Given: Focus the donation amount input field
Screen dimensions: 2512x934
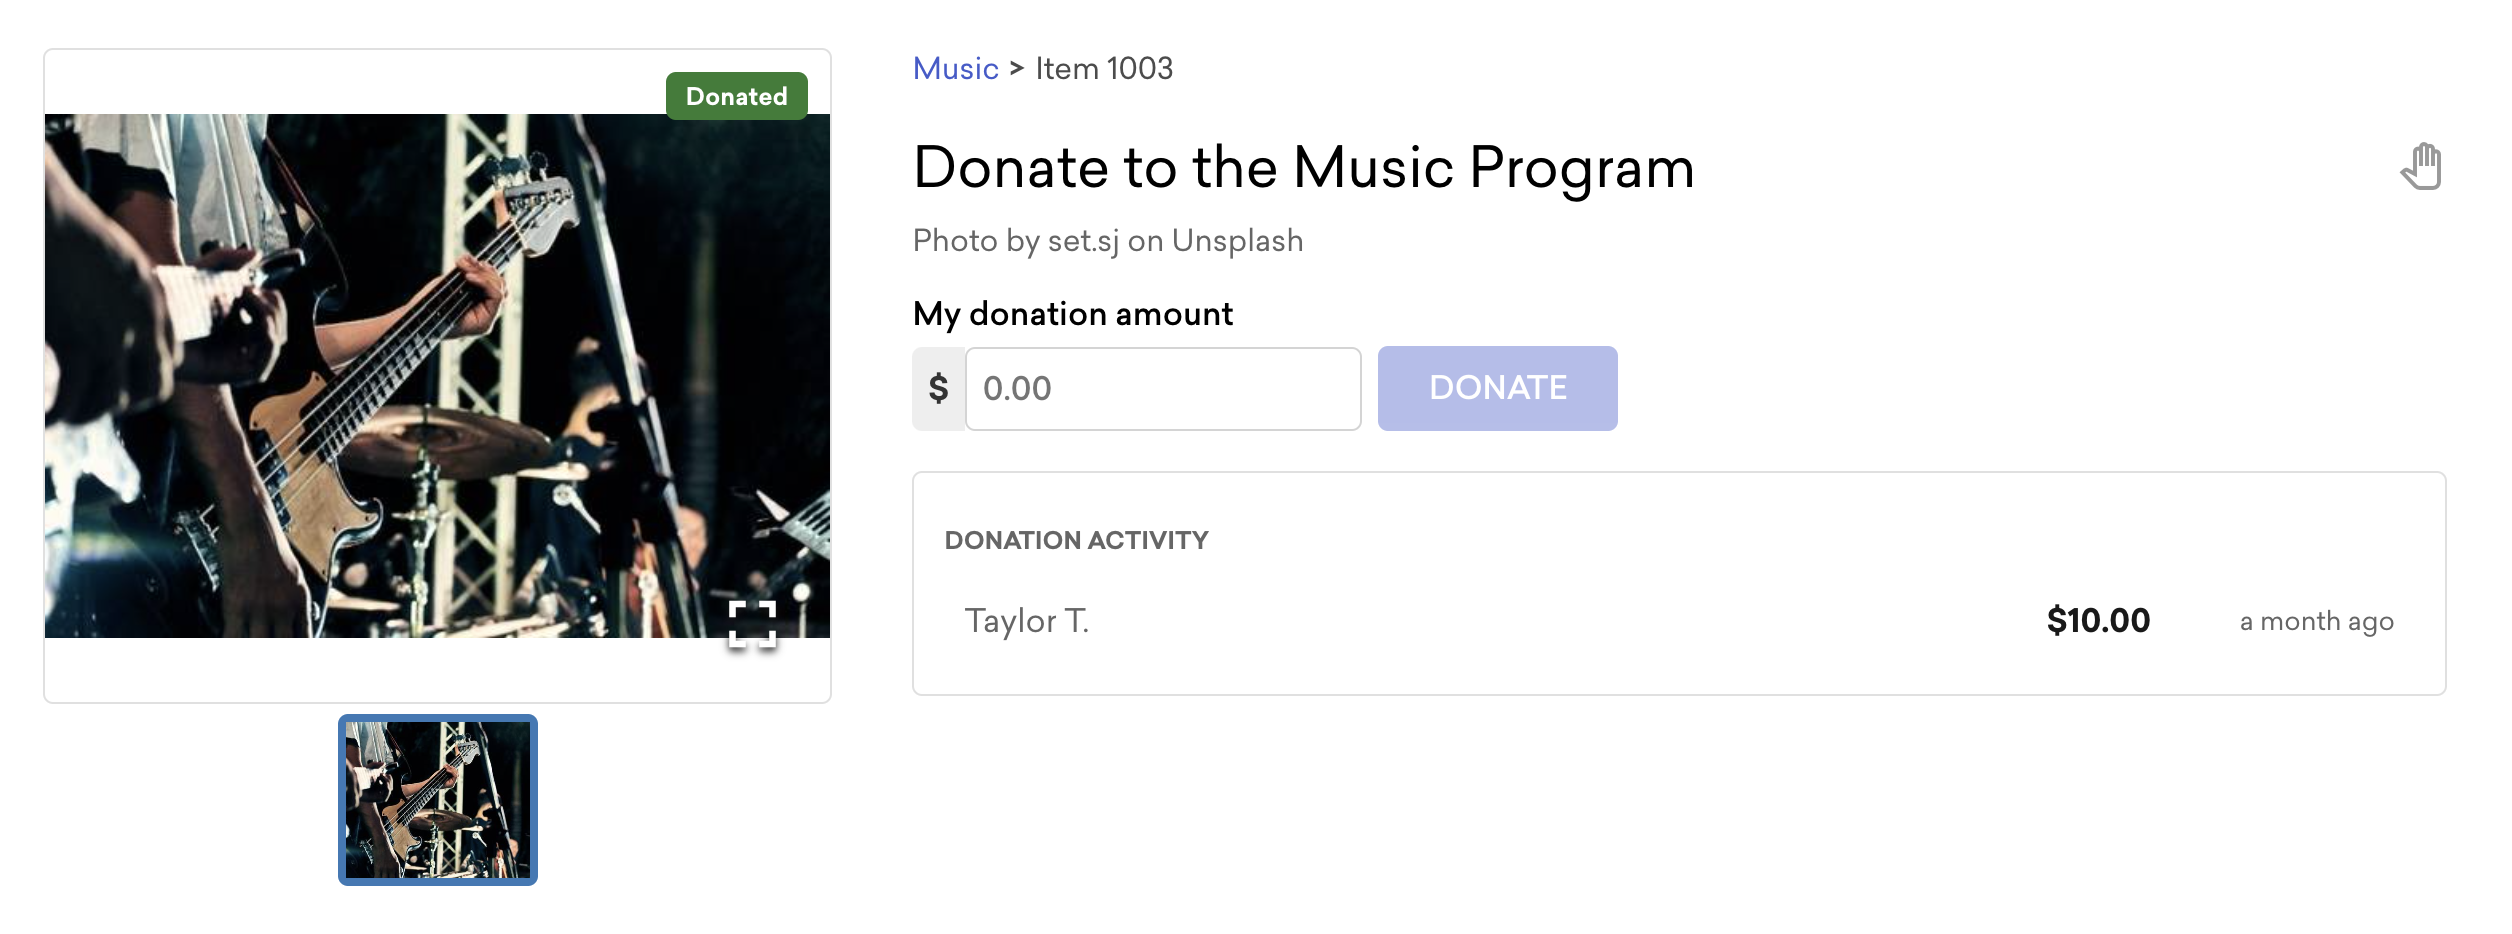Looking at the screenshot, I should pos(1163,389).
